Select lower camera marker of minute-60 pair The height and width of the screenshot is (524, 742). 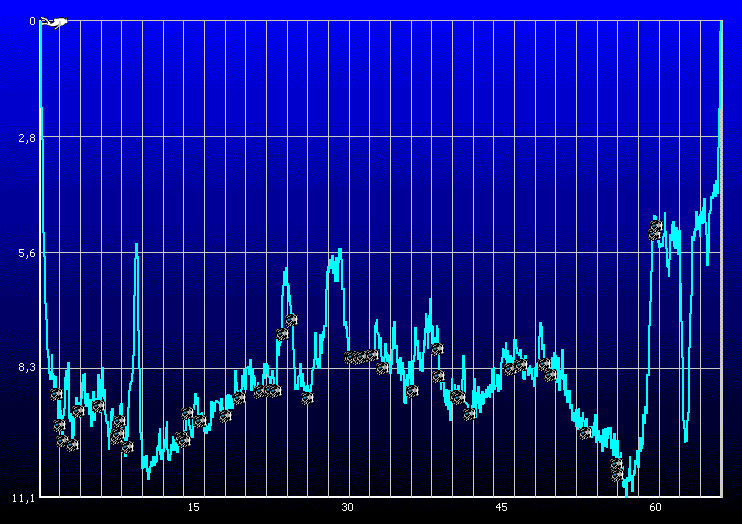[654, 235]
